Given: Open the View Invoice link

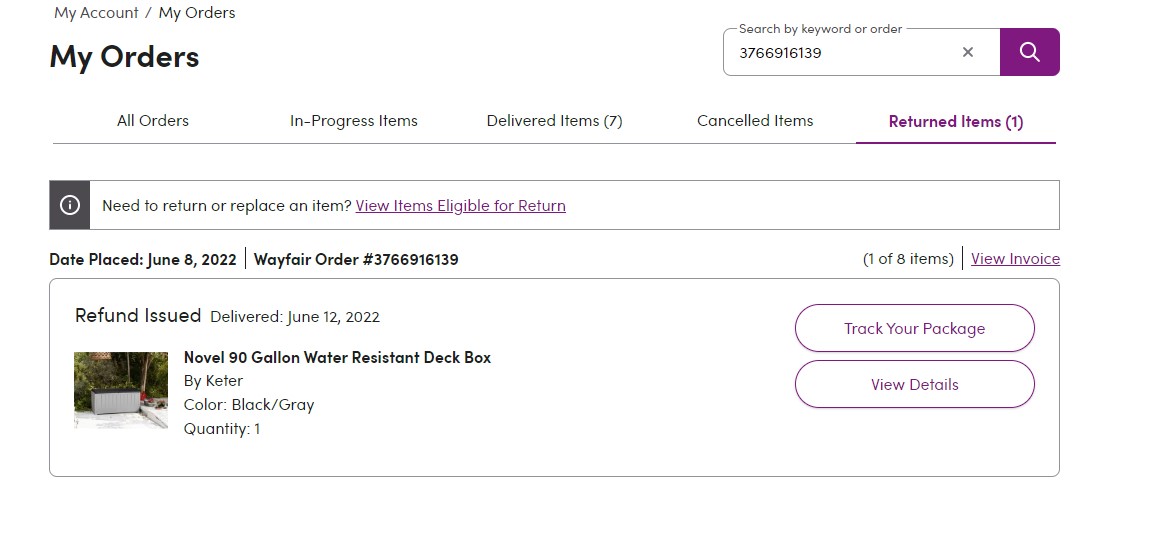Looking at the screenshot, I should click(1015, 258).
